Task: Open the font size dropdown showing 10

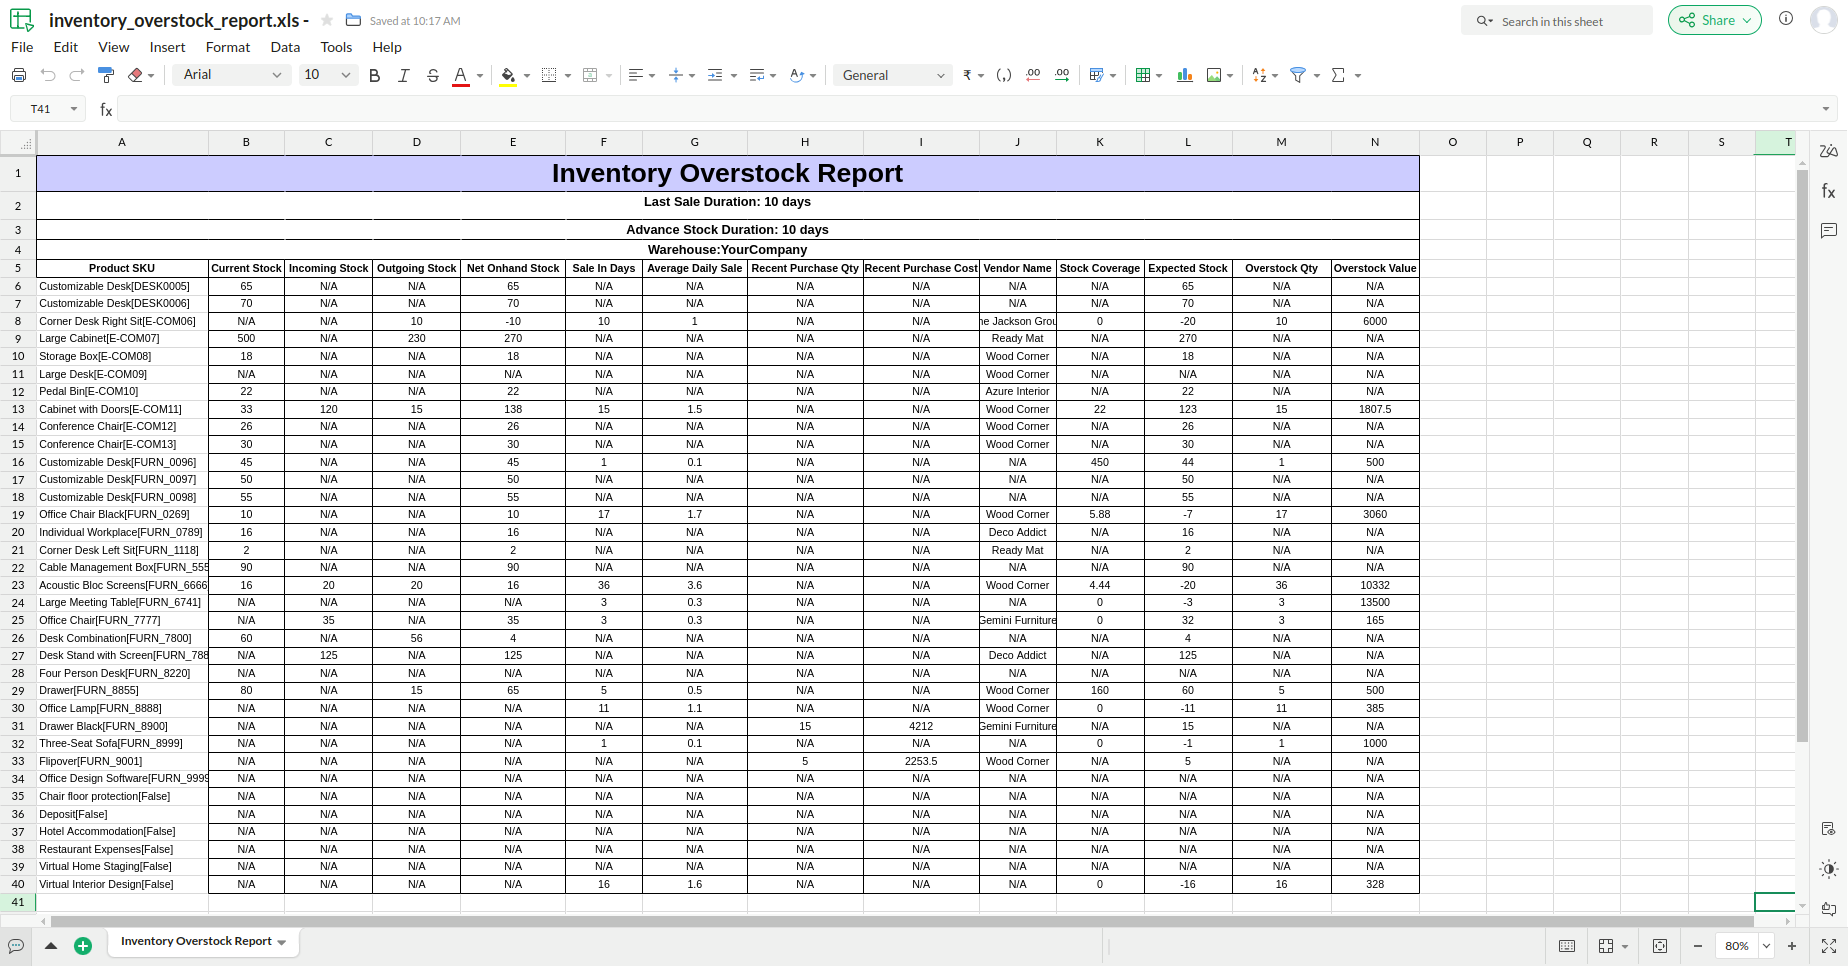Action: click(x=328, y=75)
